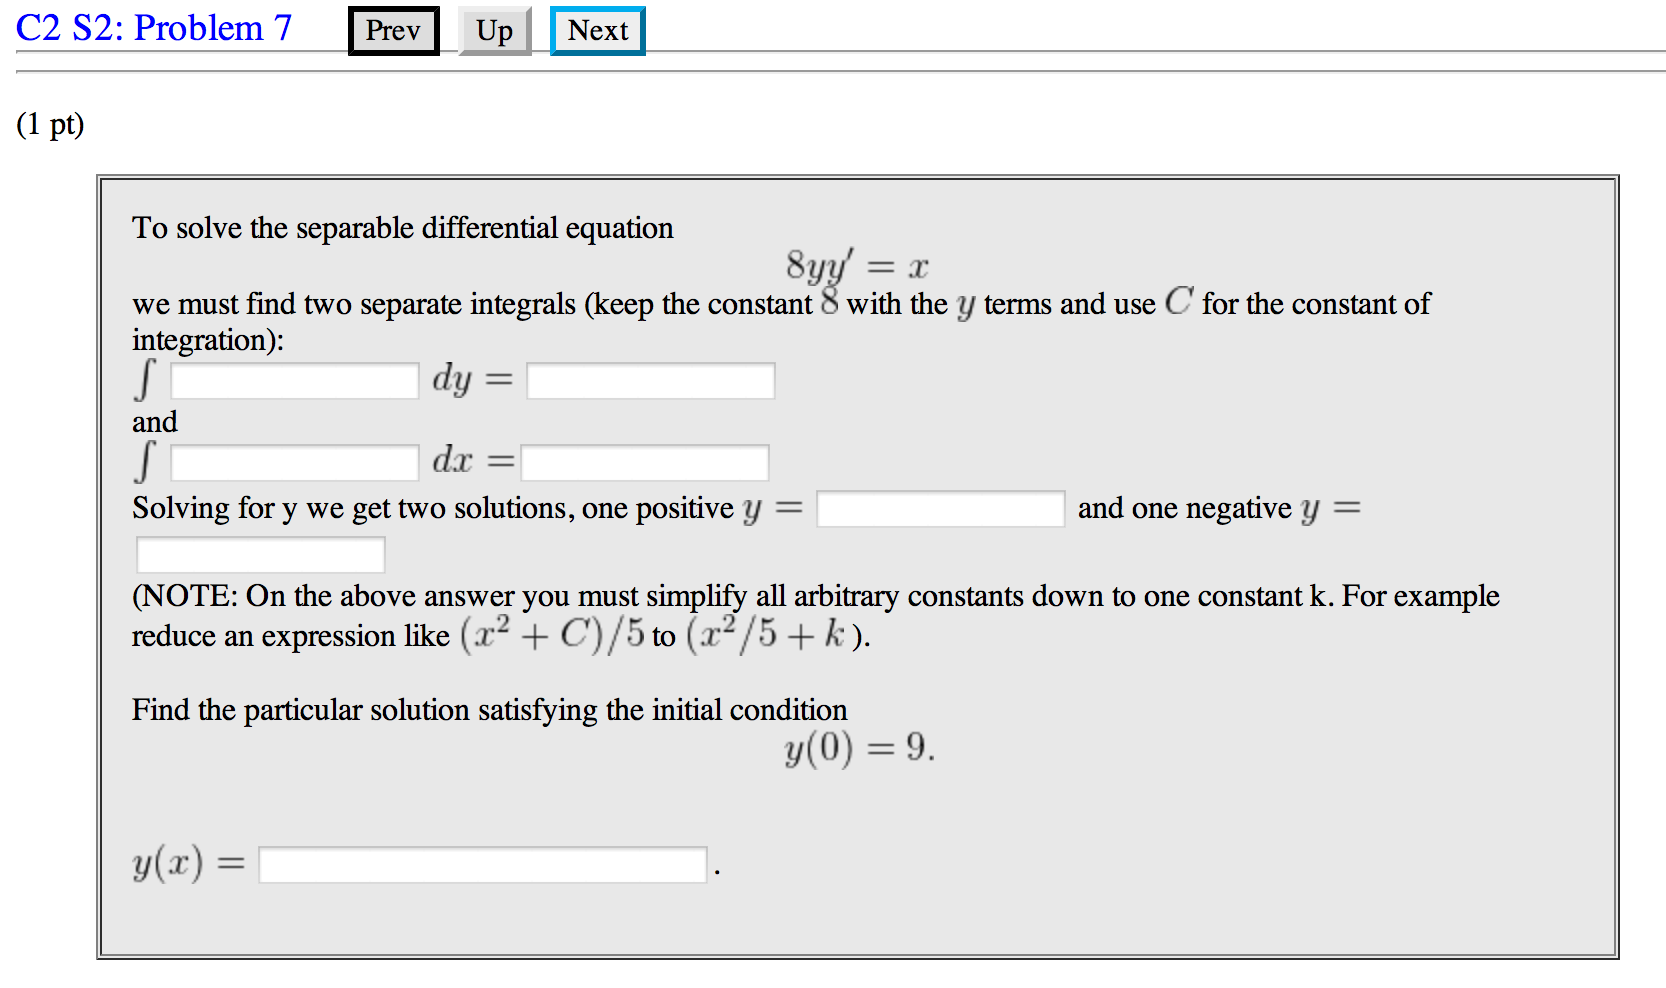Click the positive y solution field
Screen dimensions: 1666x988
tap(940, 509)
